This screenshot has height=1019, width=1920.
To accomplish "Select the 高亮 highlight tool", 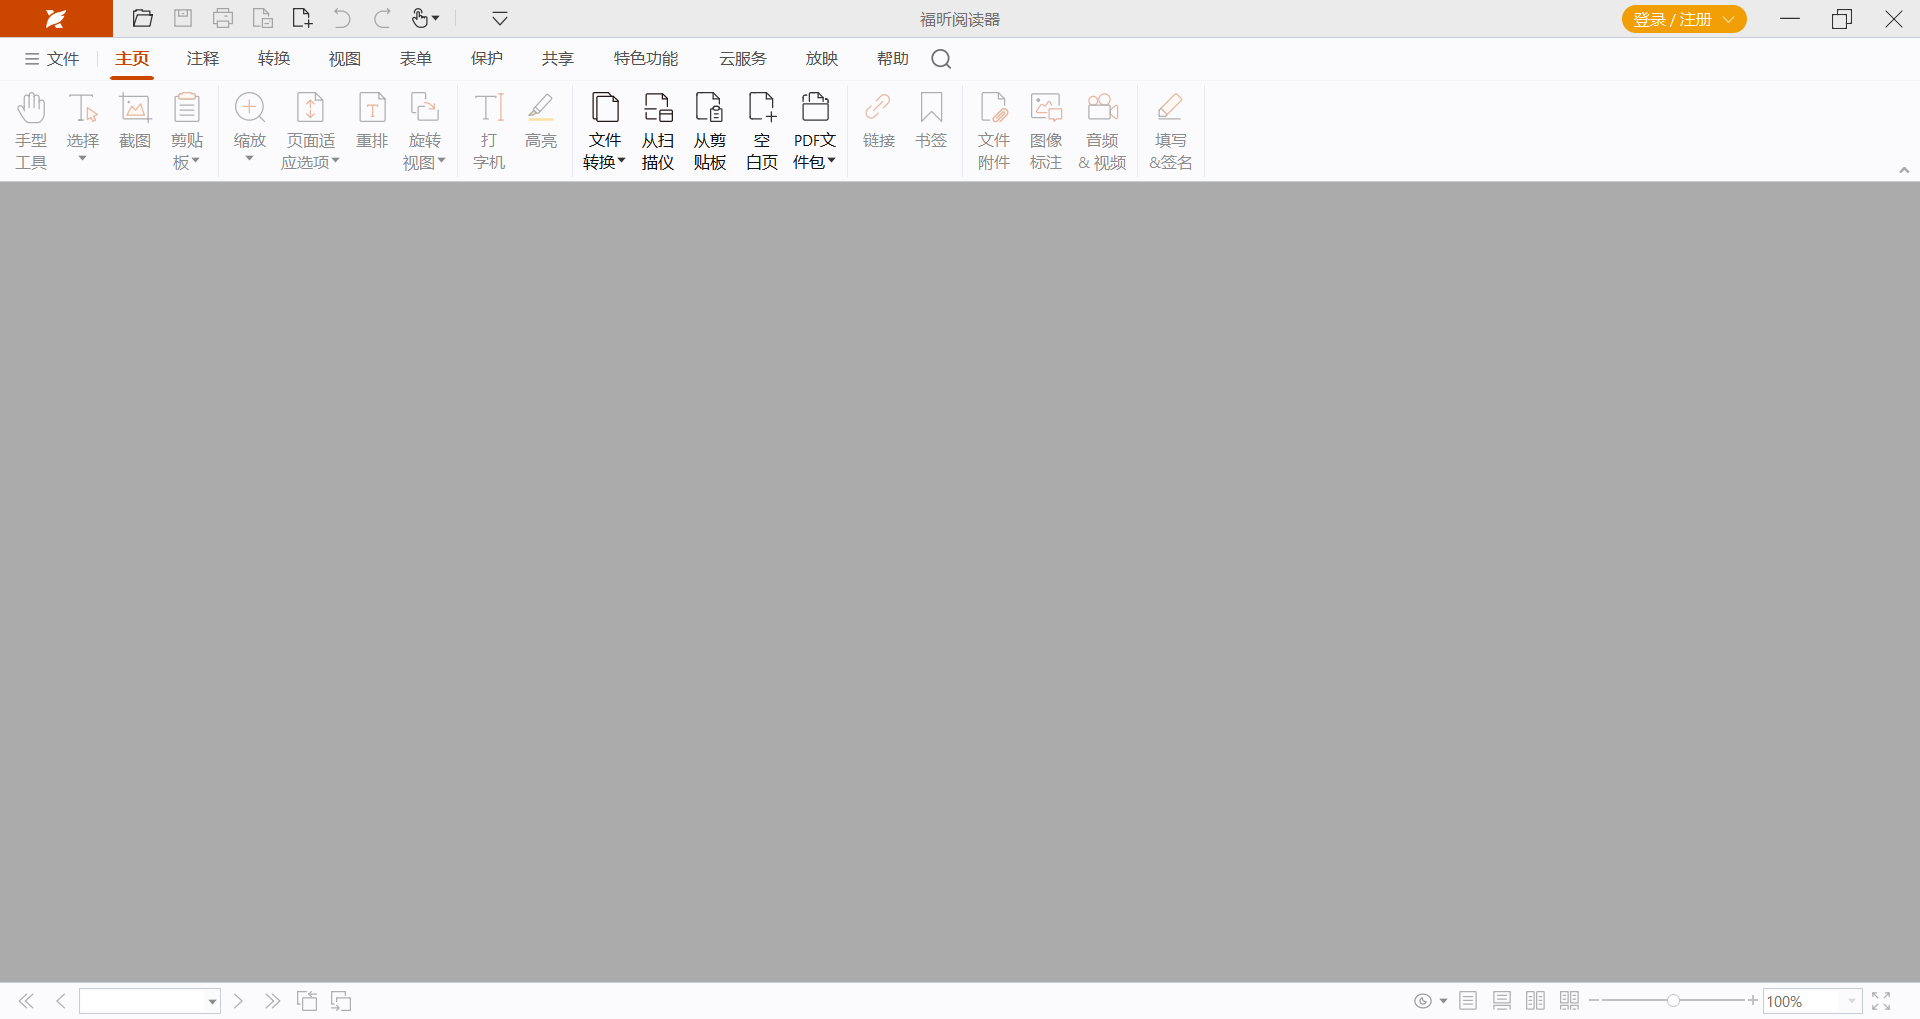I will tap(541, 122).
